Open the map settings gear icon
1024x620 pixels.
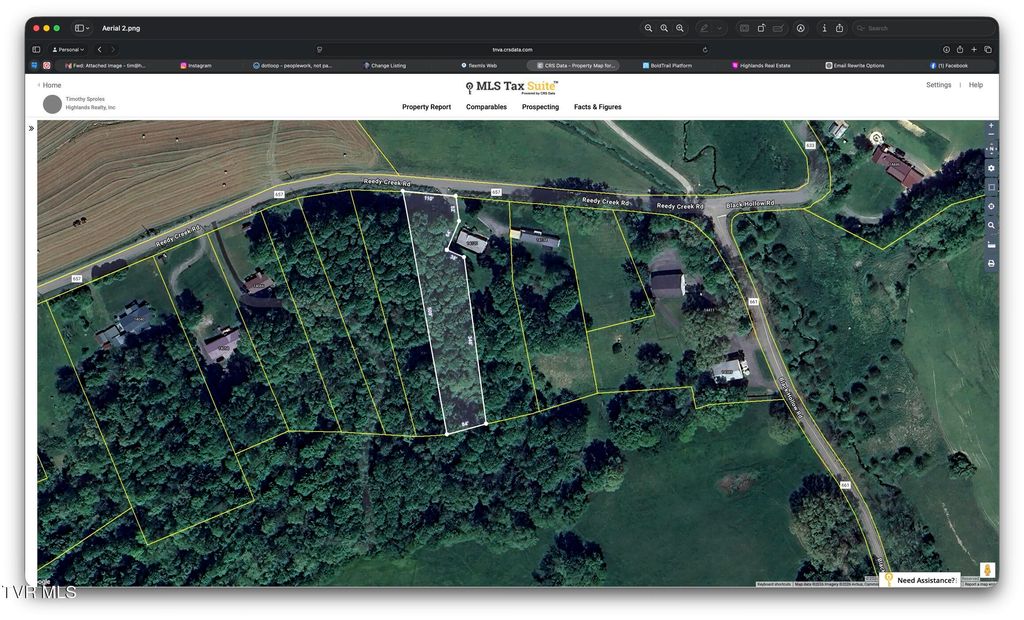coord(990,170)
